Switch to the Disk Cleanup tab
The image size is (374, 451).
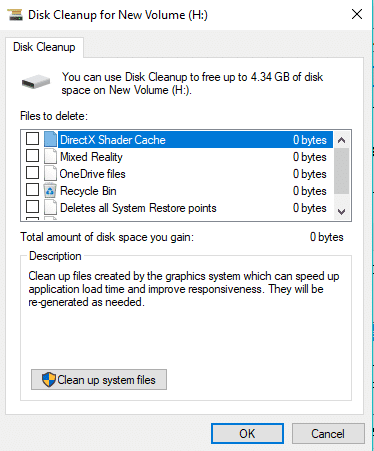click(44, 47)
